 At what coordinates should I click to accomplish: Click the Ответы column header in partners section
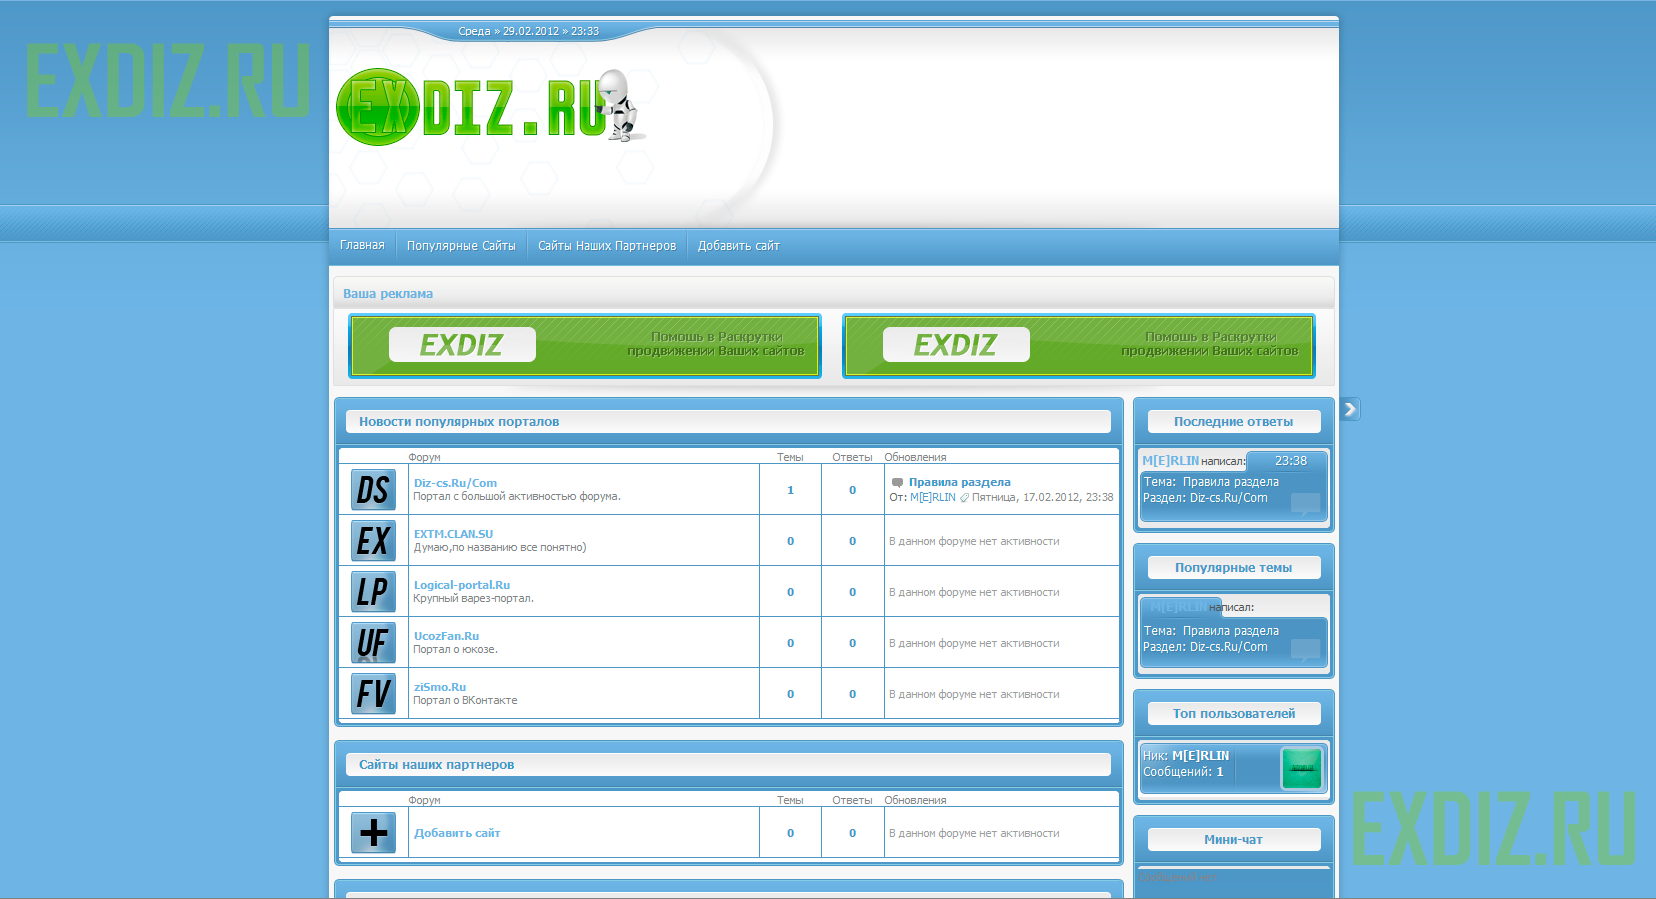[x=852, y=801]
